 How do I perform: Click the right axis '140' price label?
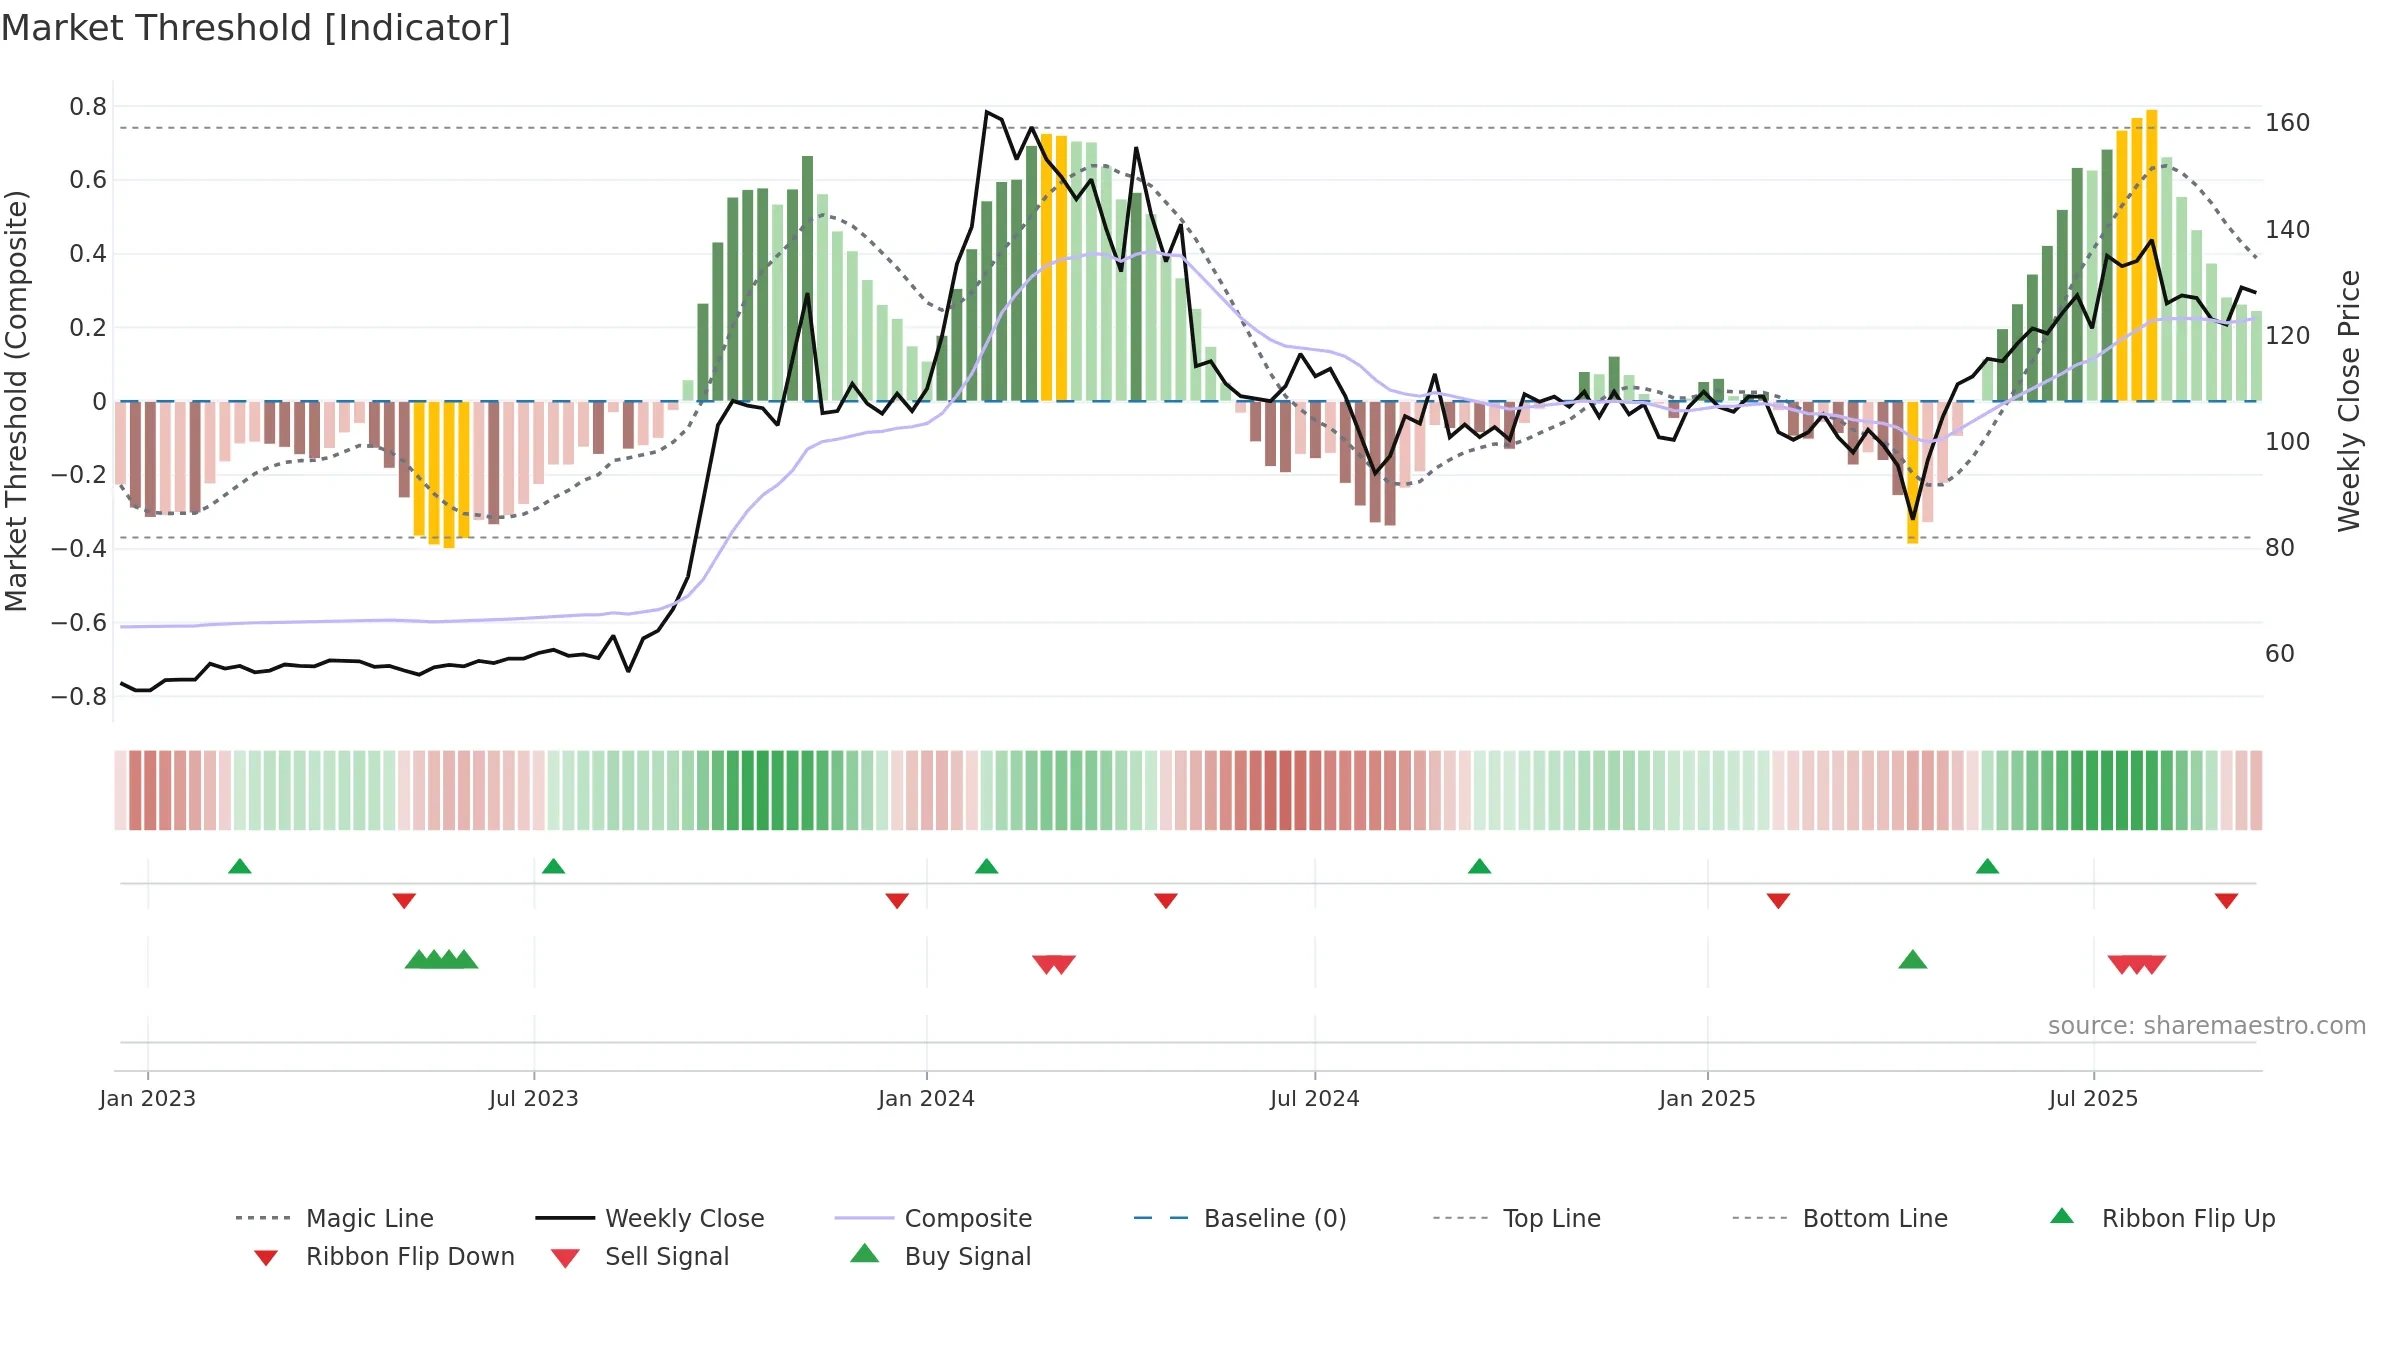click(x=2288, y=230)
